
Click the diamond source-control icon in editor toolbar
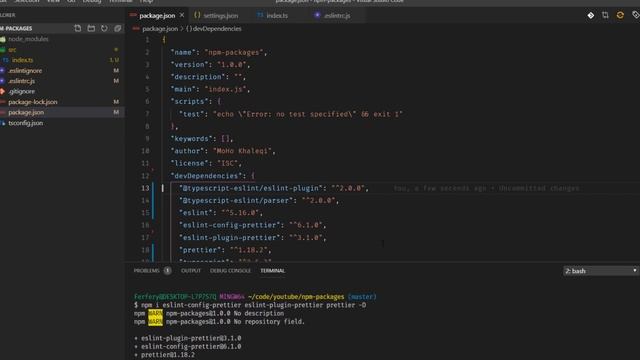(591, 15)
